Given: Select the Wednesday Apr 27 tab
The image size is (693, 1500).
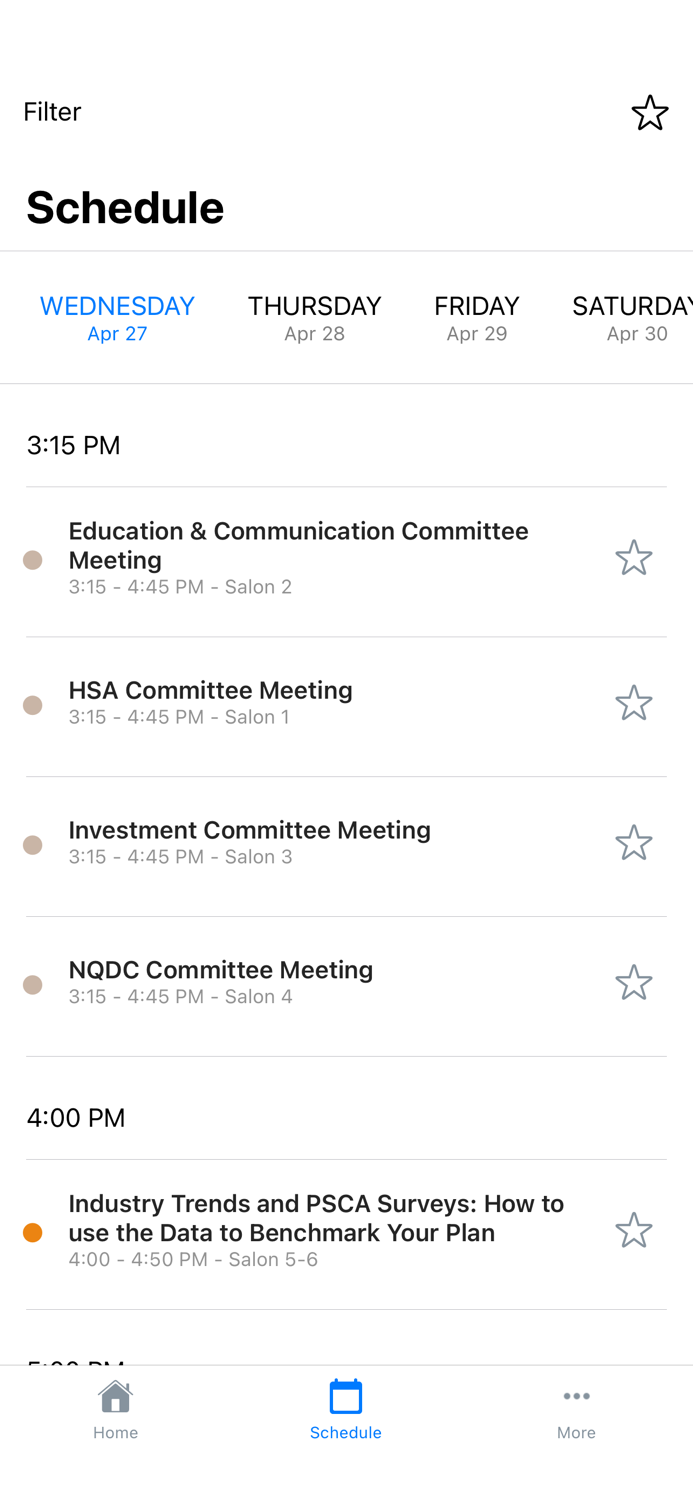Looking at the screenshot, I should tap(117, 317).
